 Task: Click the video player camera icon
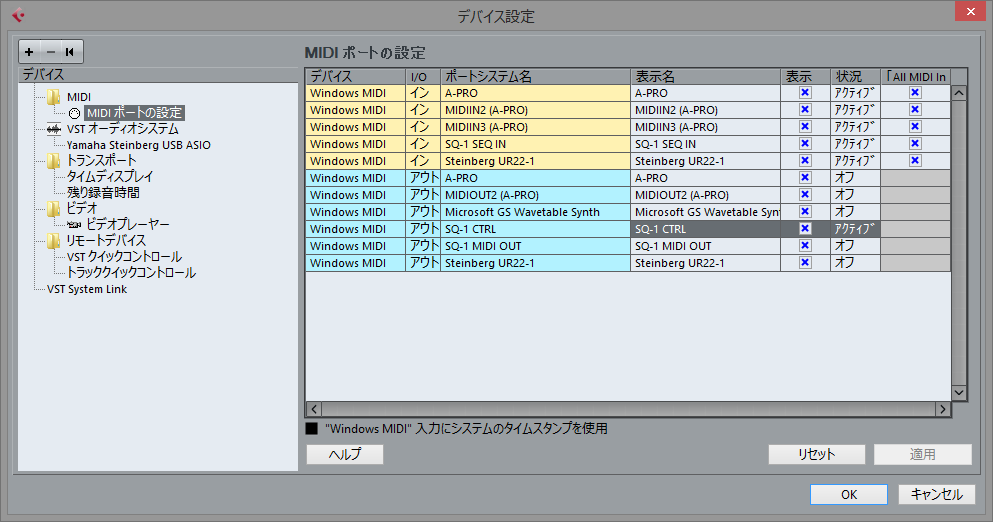(74, 225)
